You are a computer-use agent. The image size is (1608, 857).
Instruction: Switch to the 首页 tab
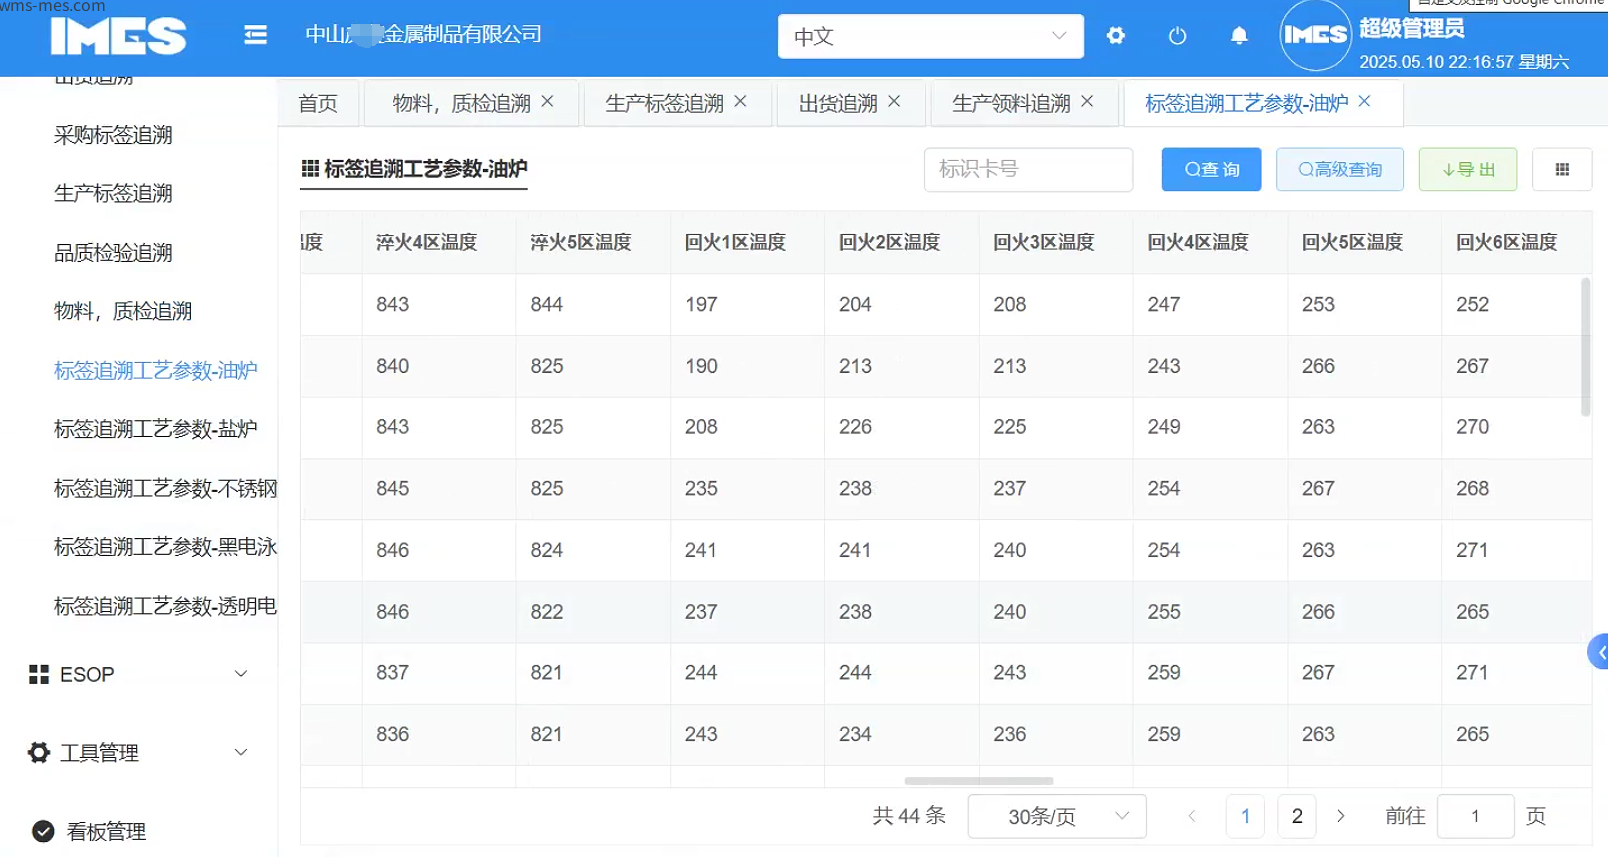pyautogui.click(x=318, y=103)
